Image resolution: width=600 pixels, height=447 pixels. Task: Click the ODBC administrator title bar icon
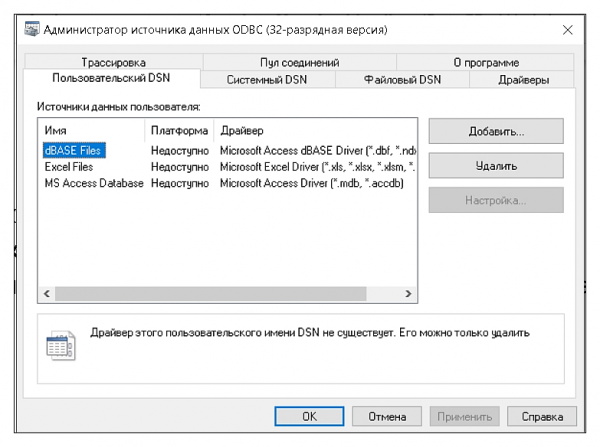32,29
